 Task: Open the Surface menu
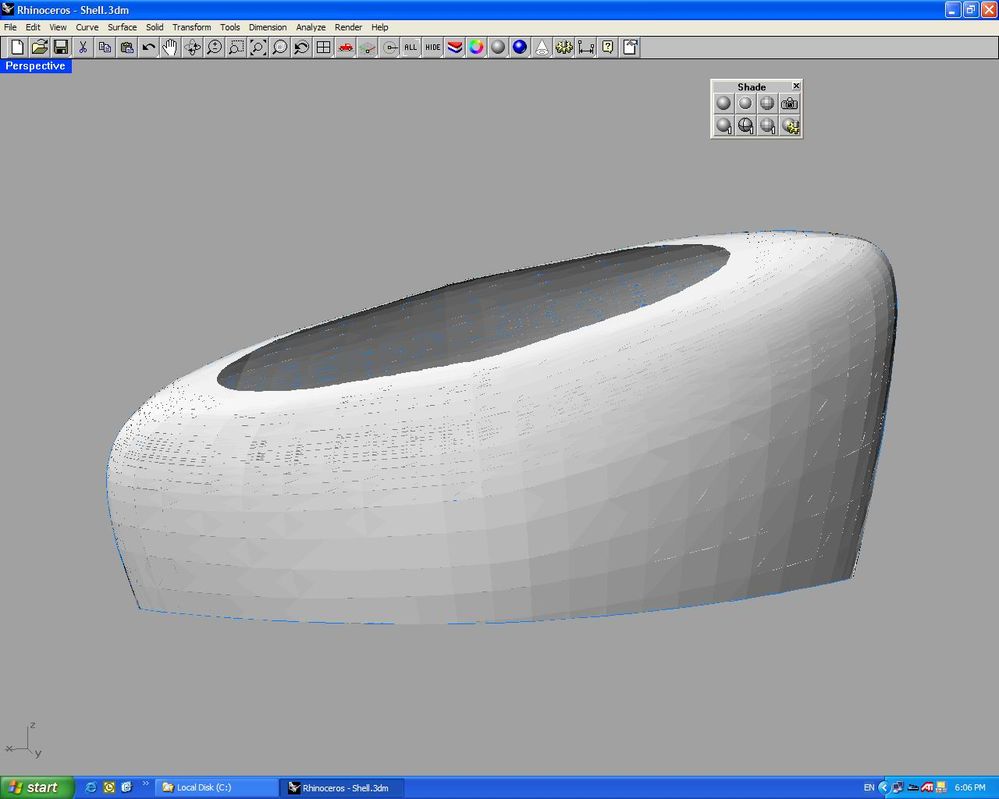(122, 27)
